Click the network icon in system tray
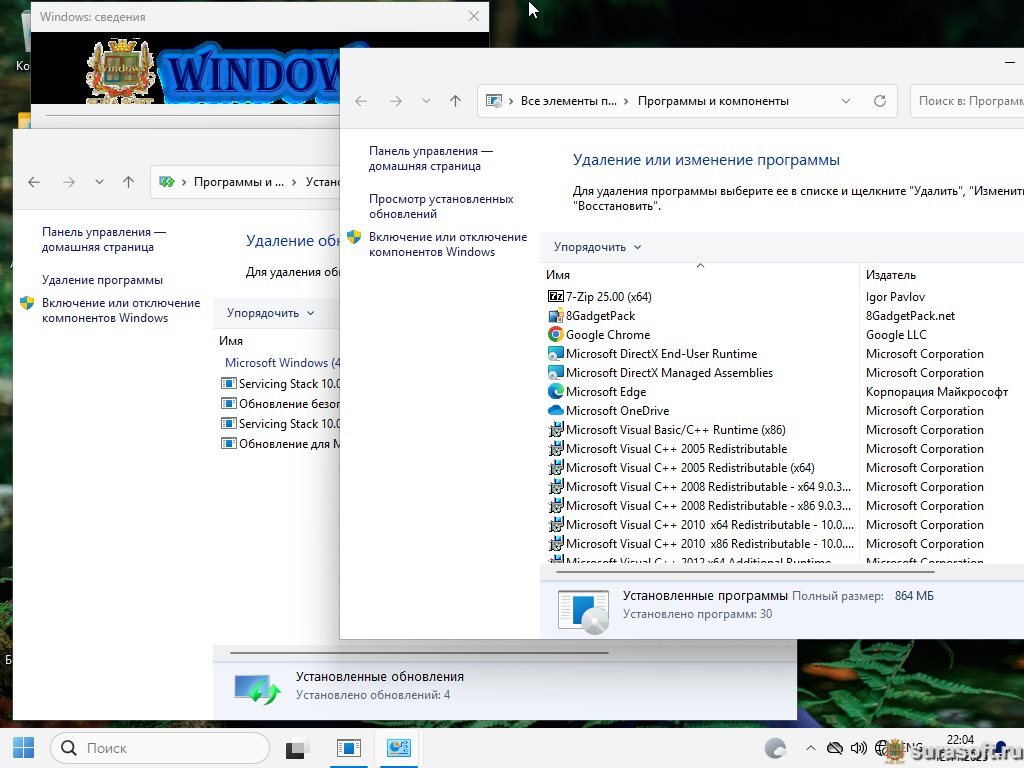Viewport: 1024px width, 768px height. (882, 748)
